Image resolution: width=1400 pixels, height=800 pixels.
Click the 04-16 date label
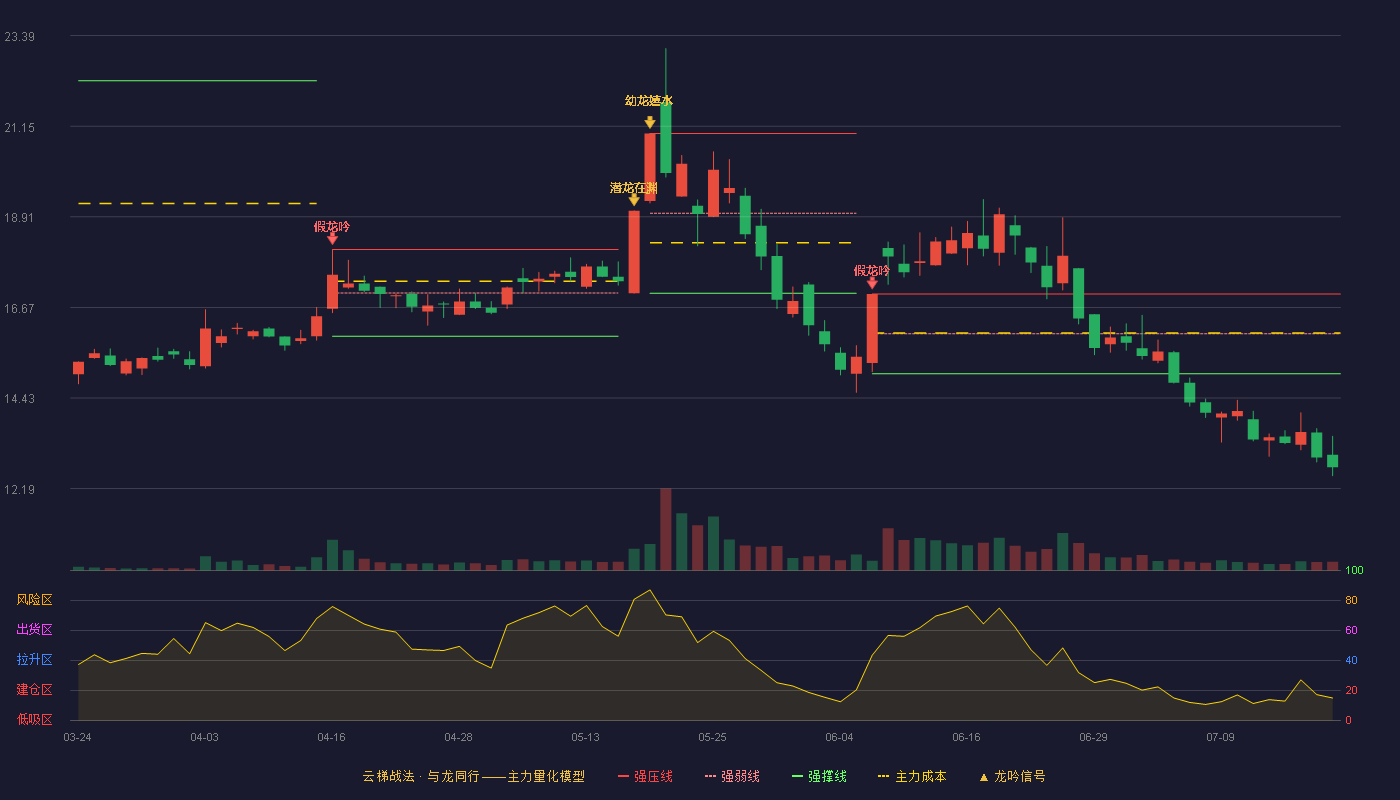pyautogui.click(x=331, y=737)
